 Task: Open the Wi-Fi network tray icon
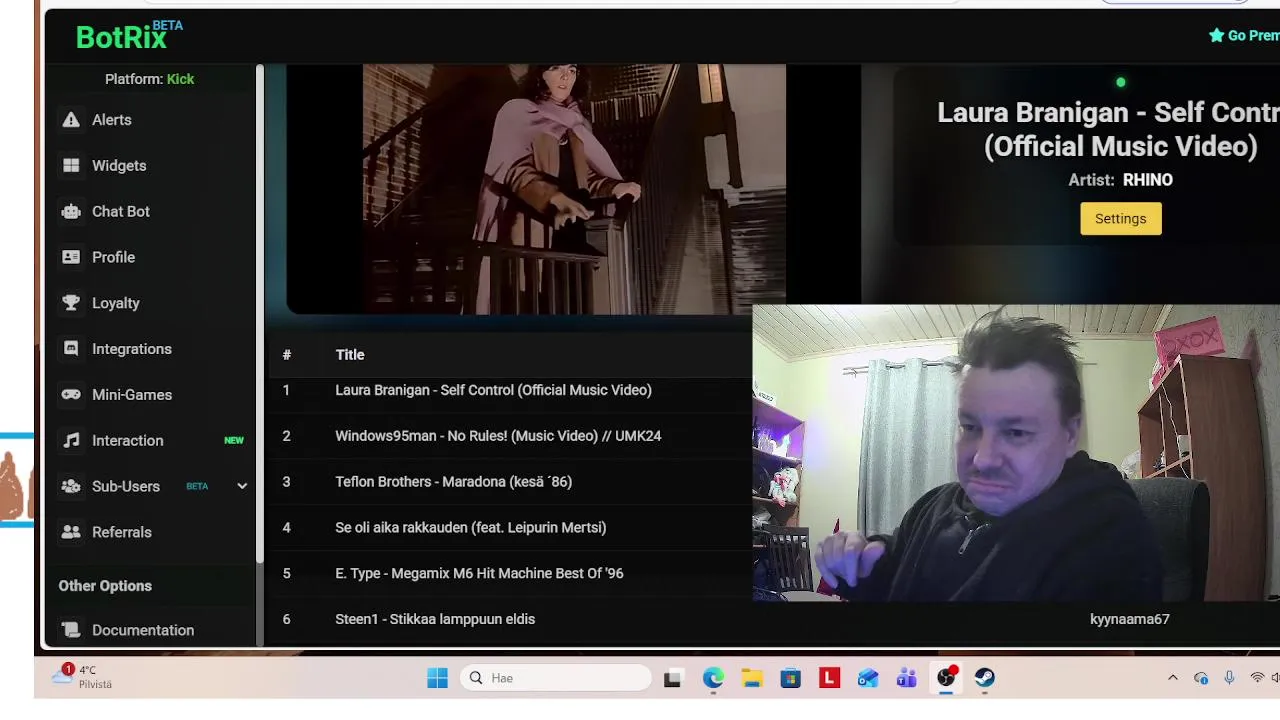click(1257, 678)
